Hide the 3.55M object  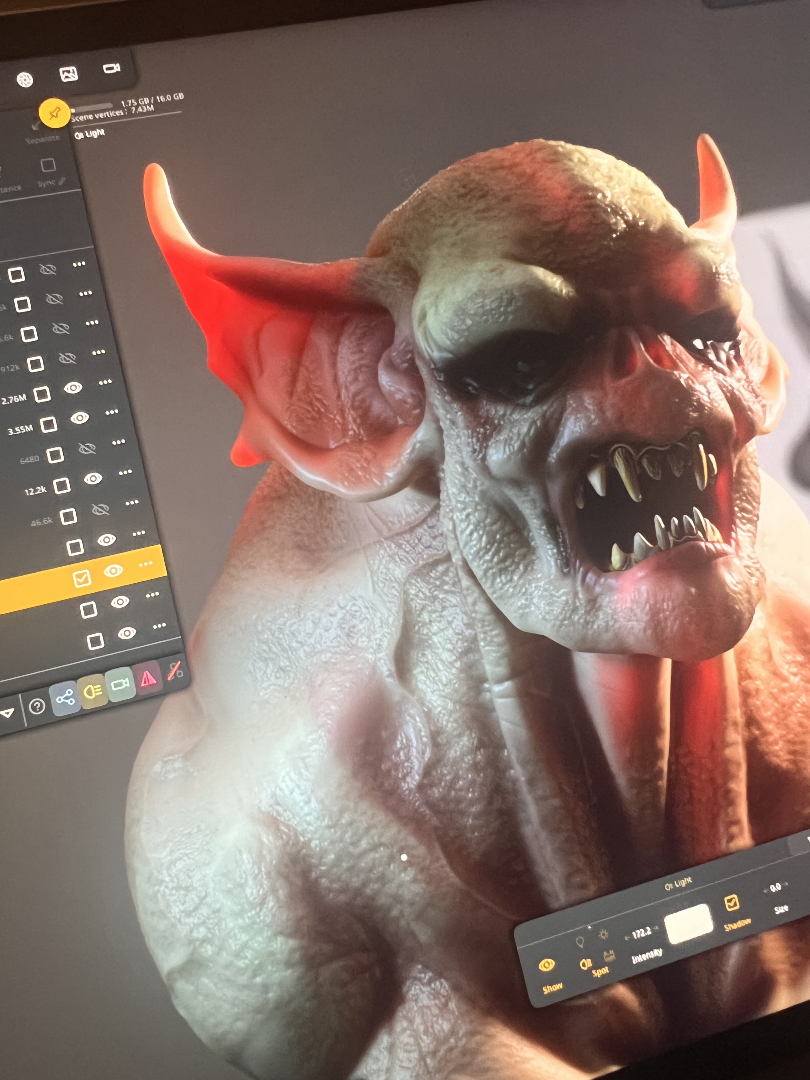click(x=80, y=418)
